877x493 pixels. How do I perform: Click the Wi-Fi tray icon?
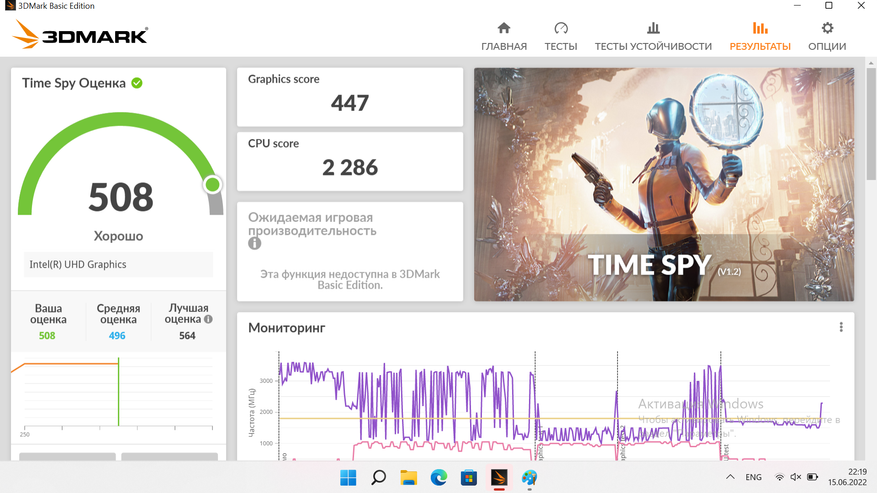[x=779, y=477]
